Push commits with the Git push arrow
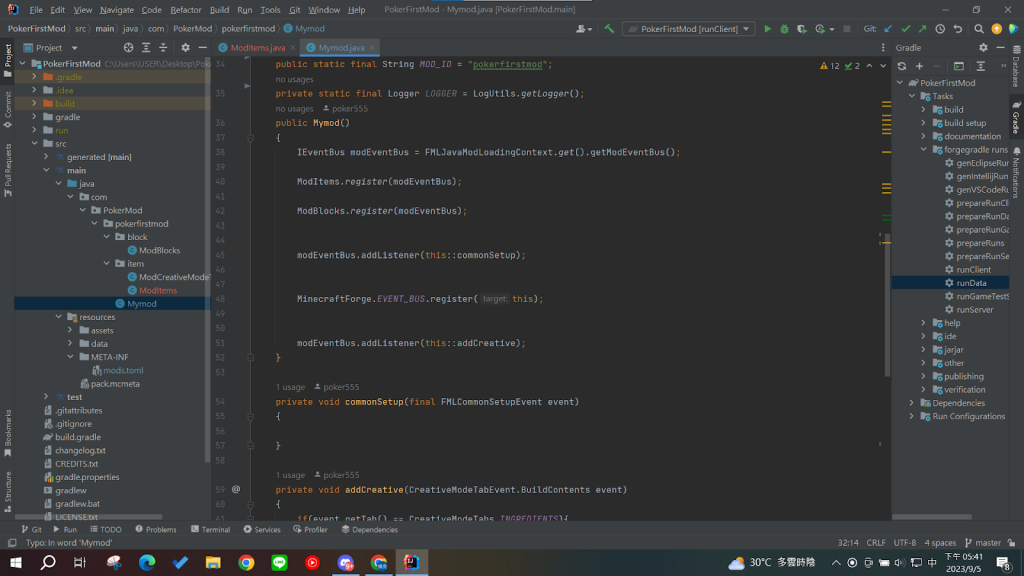Viewport: 1024px width, 576px height. click(922, 29)
